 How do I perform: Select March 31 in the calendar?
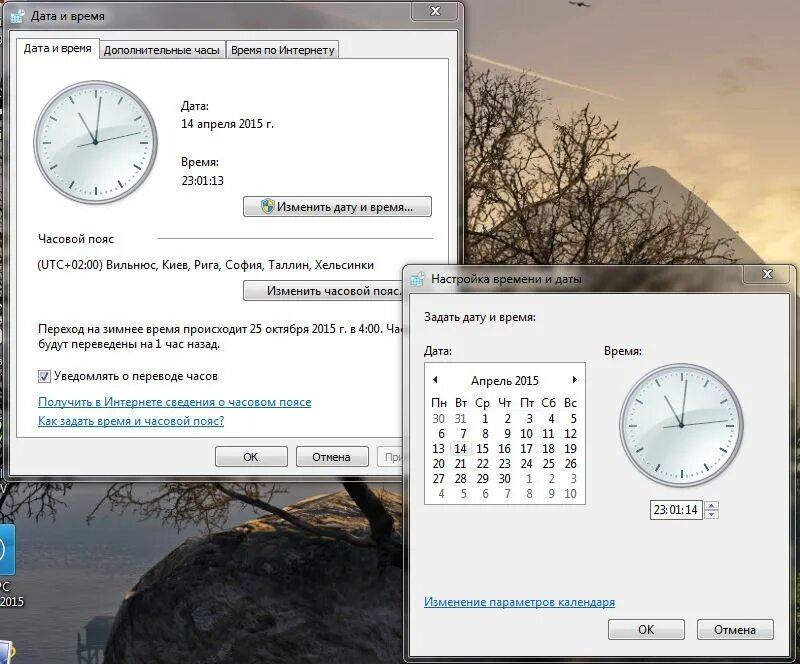click(460, 419)
